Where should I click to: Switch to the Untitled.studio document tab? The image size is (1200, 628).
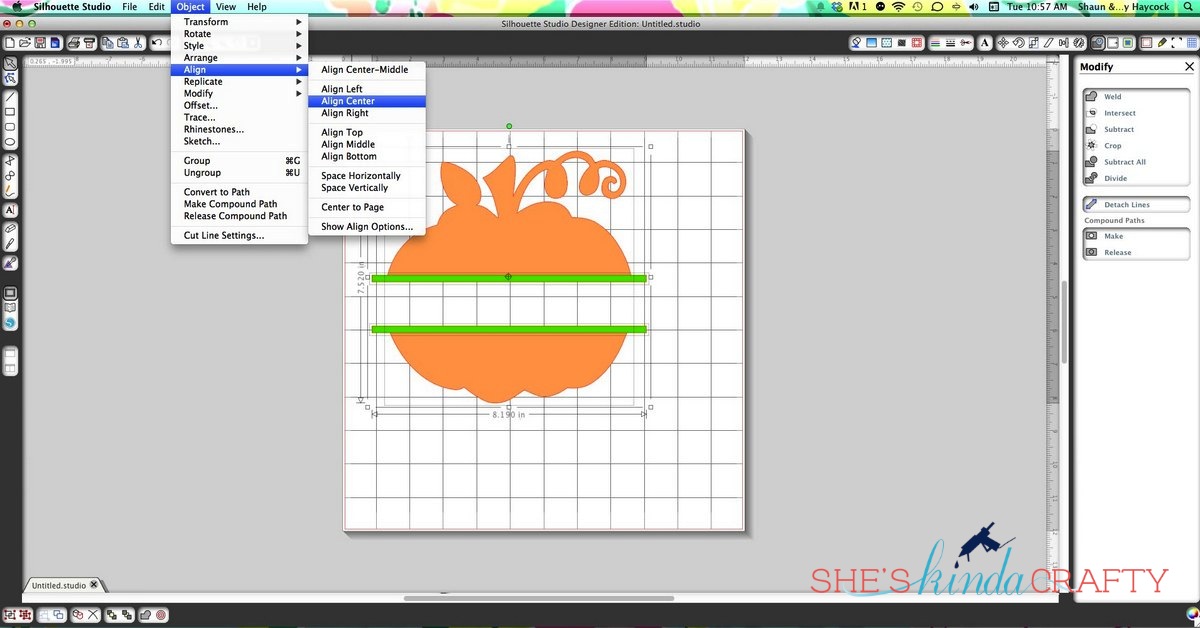point(64,585)
